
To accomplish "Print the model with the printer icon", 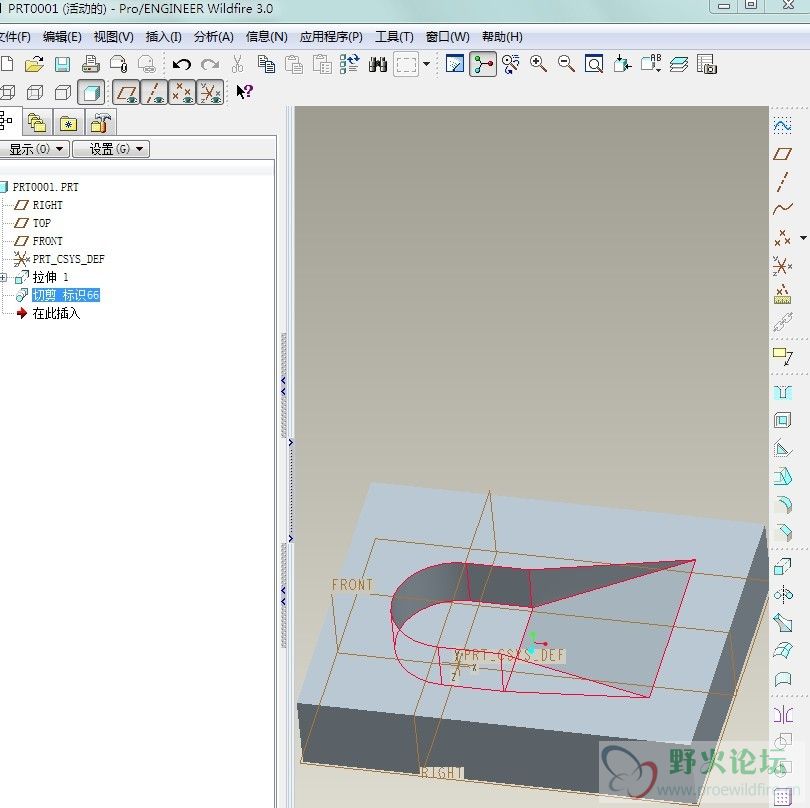I will (x=91, y=65).
